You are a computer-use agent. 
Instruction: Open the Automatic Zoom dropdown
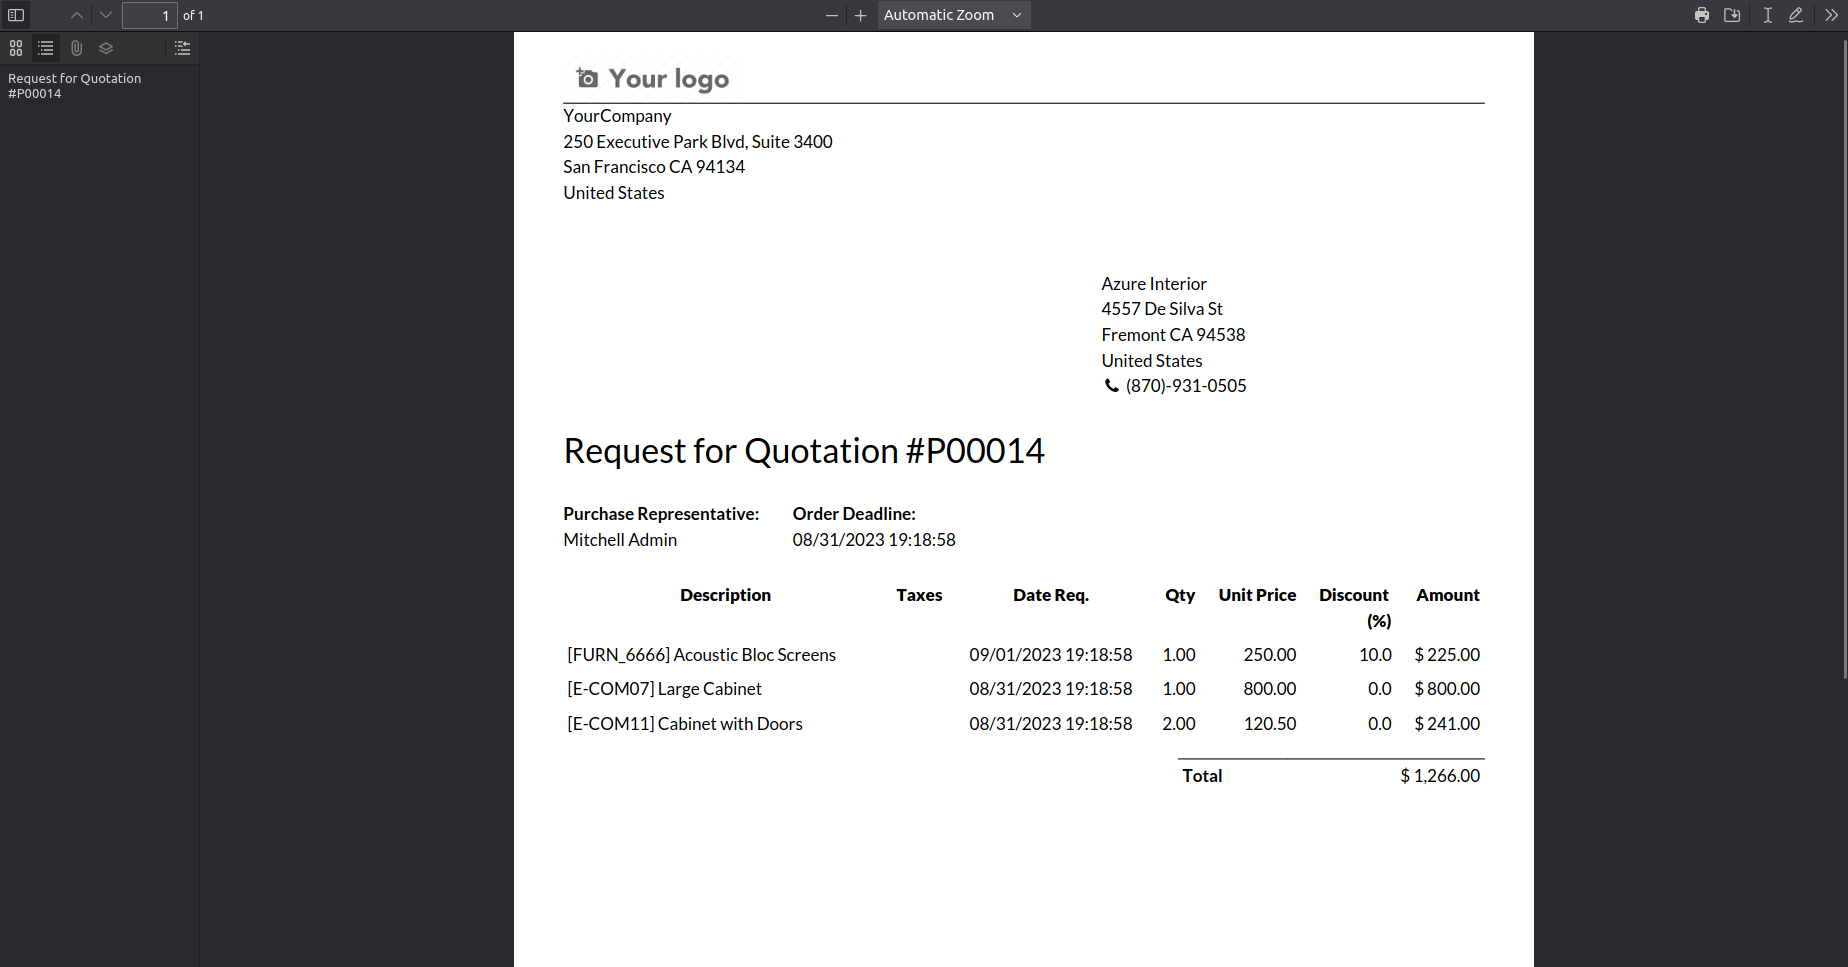(x=954, y=15)
